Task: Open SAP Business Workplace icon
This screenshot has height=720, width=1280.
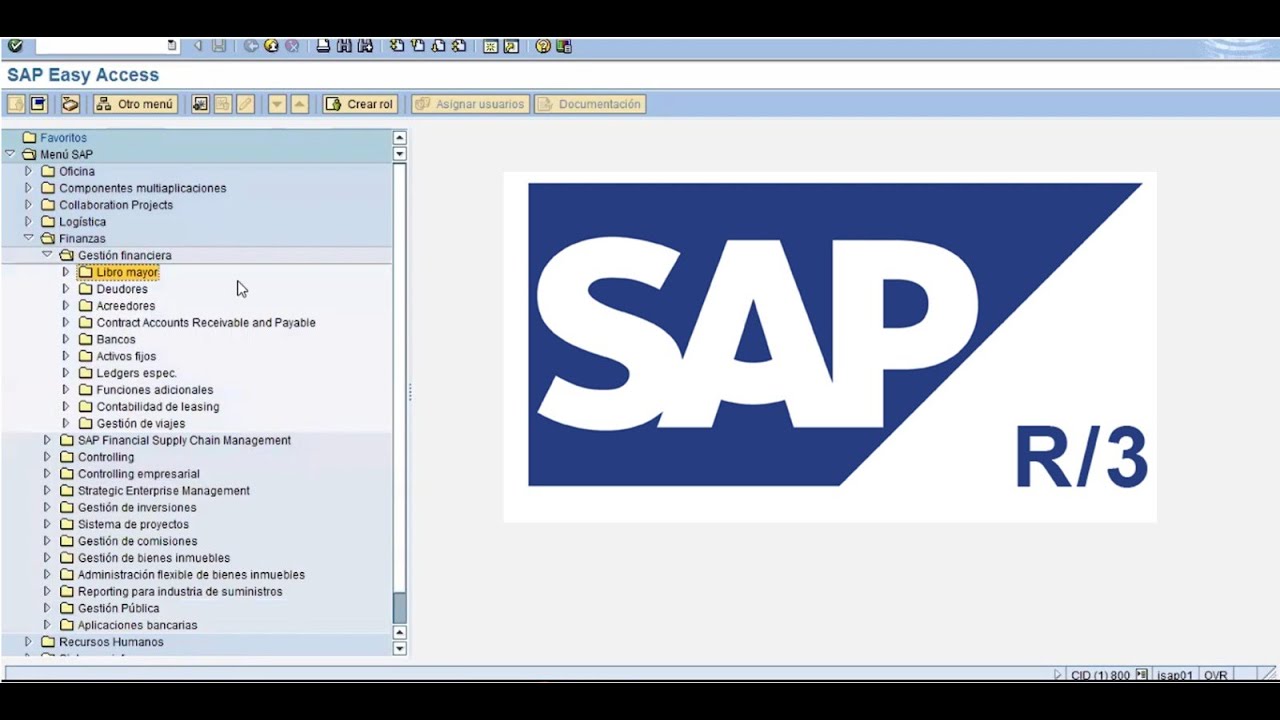Action: 70,104
